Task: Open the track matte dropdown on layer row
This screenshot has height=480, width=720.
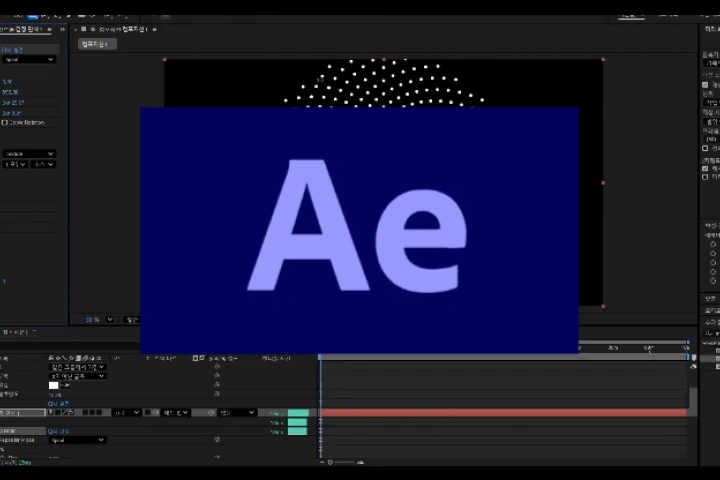Action: 175,412
